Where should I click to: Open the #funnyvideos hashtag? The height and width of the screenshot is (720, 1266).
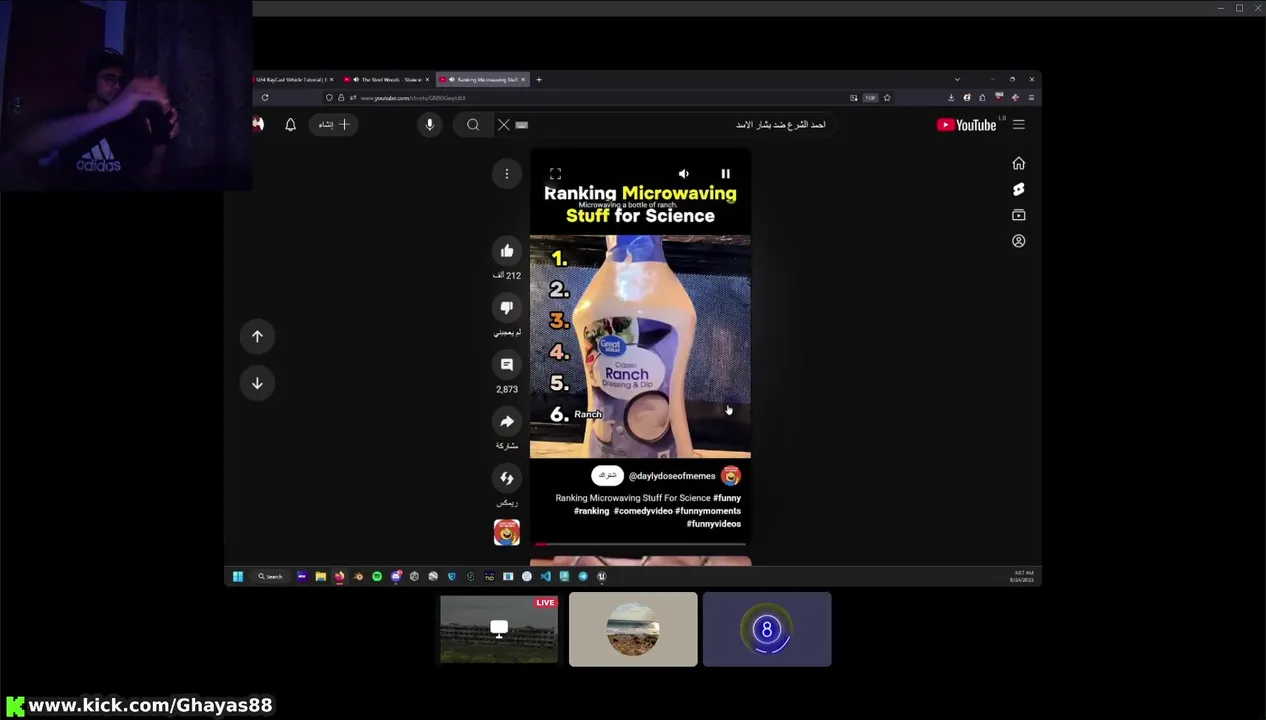pos(713,524)
